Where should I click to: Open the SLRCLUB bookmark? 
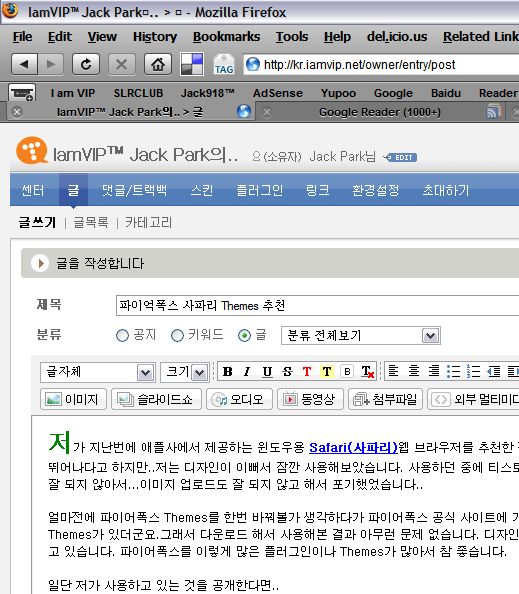coord(138,93)
